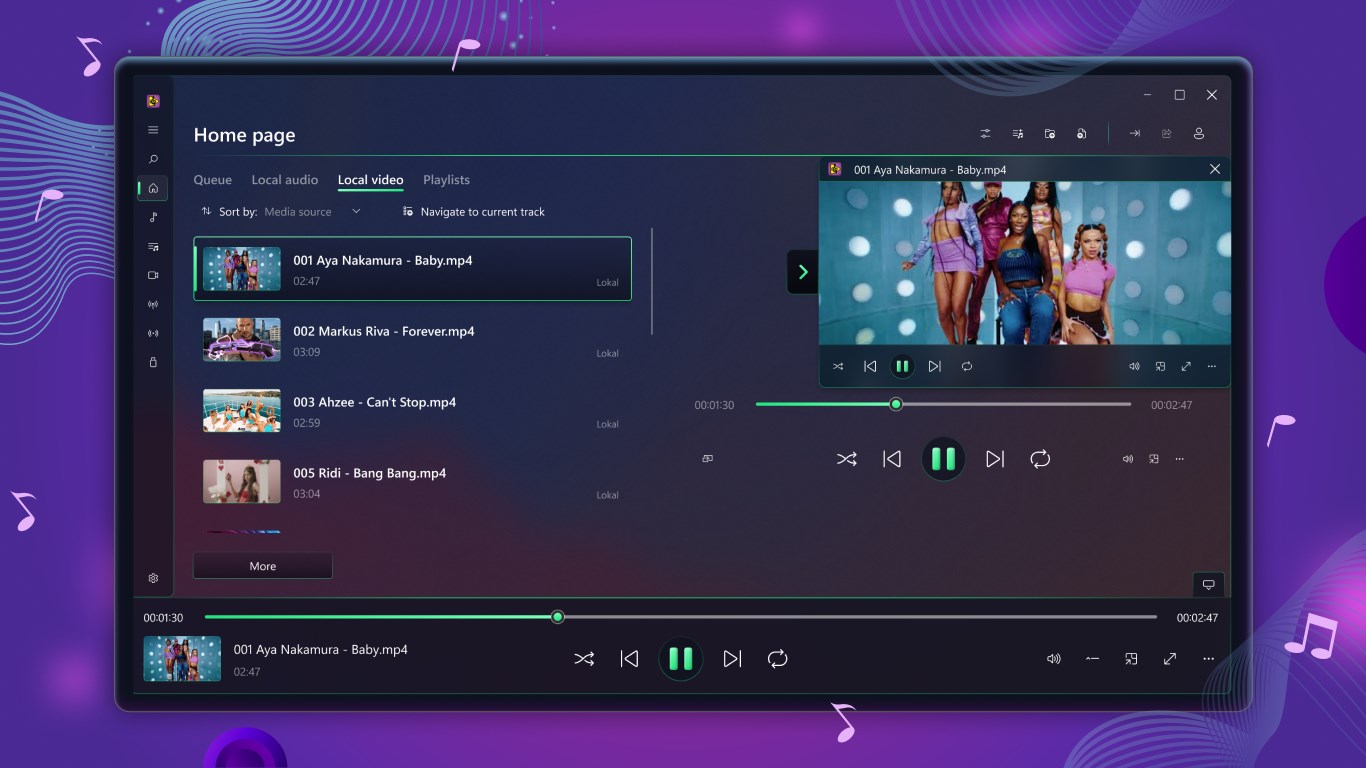This screenshot has width=1366, height=768.
Task: Click the green chevron beside video window
Action: (x=802, y=272)
